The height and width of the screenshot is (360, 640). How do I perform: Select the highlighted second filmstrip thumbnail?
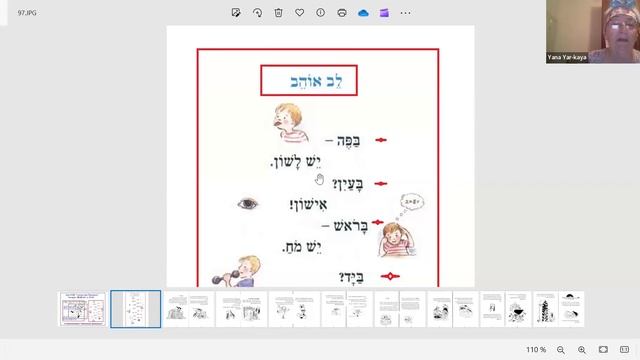136,309
